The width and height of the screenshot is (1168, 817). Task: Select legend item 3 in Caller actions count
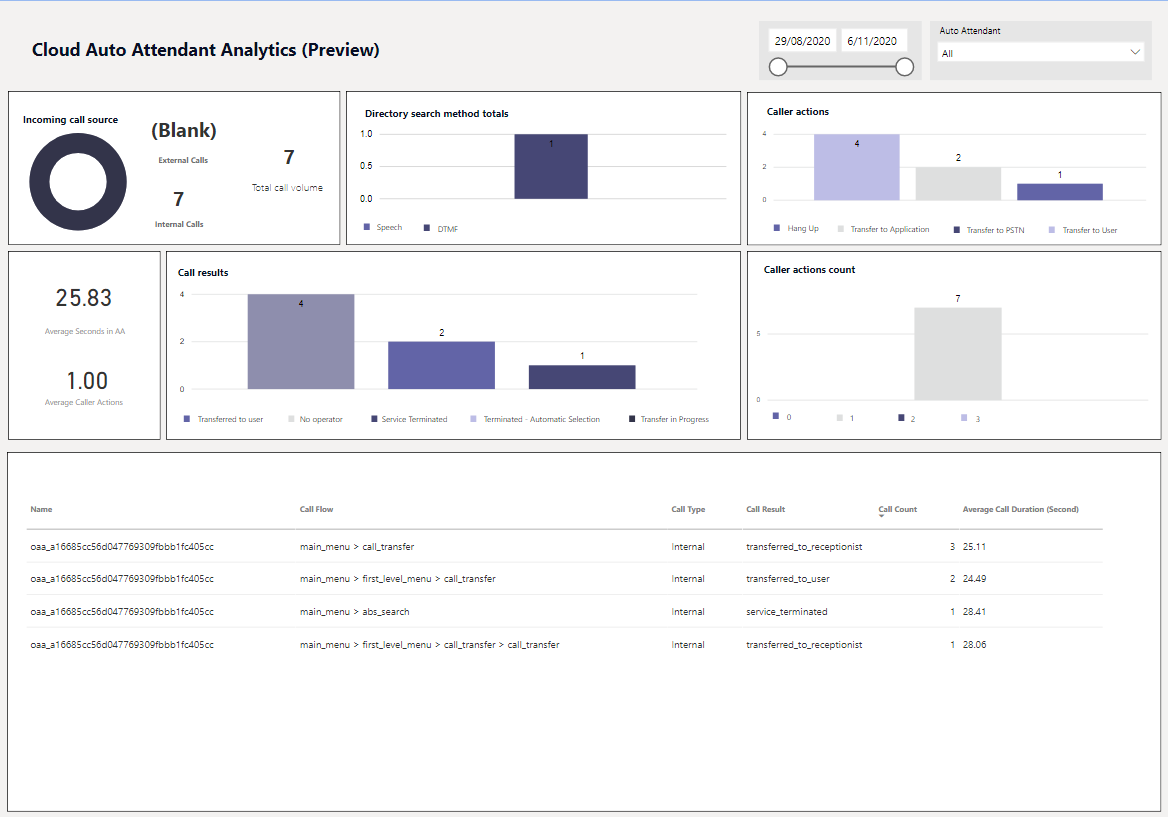click(x=971, y=418)
